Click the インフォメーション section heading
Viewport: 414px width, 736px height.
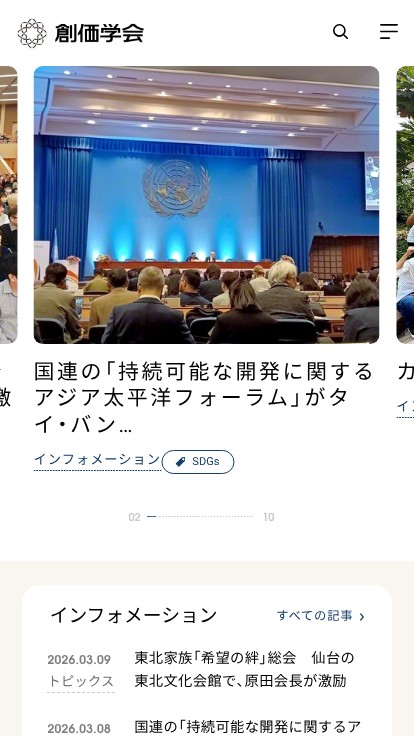pyautogui.click(x=134, y=615)
